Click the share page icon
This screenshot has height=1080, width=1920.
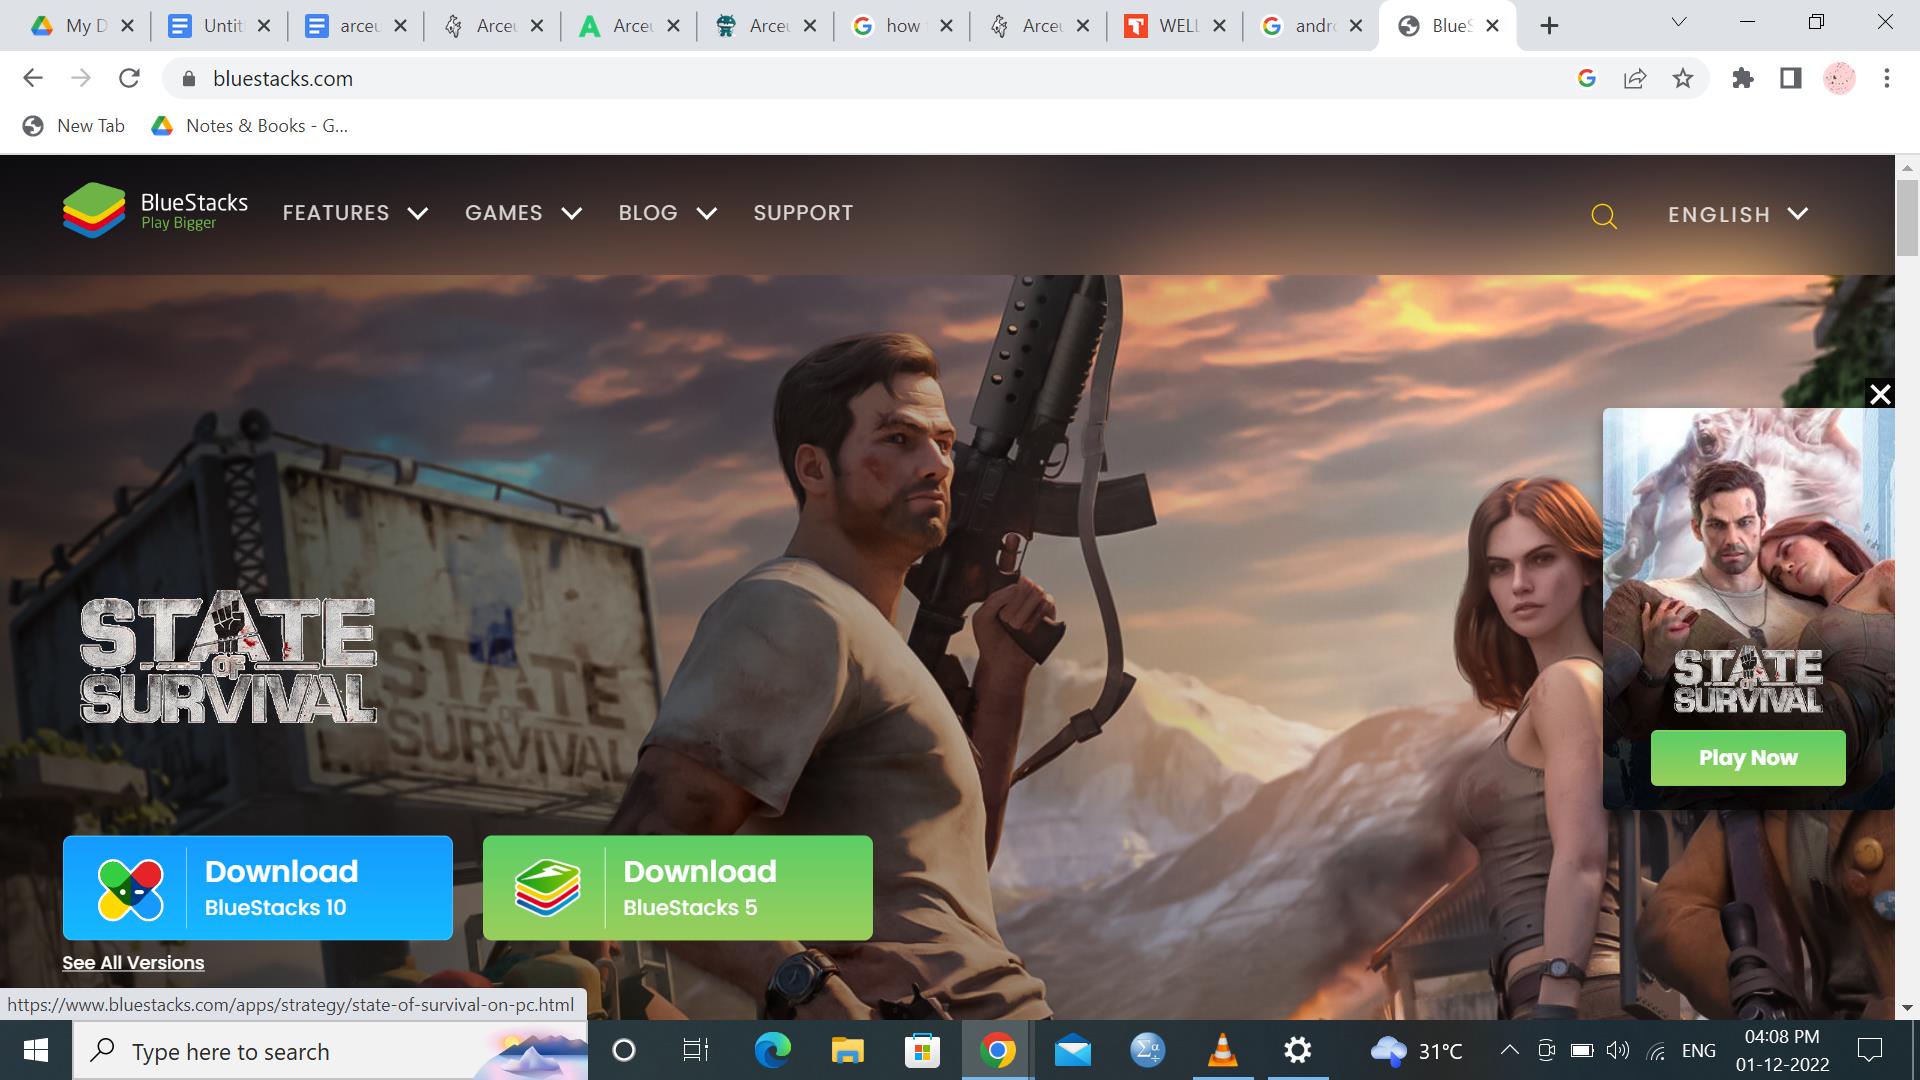pyautogui.click(x=1635, y=79)
